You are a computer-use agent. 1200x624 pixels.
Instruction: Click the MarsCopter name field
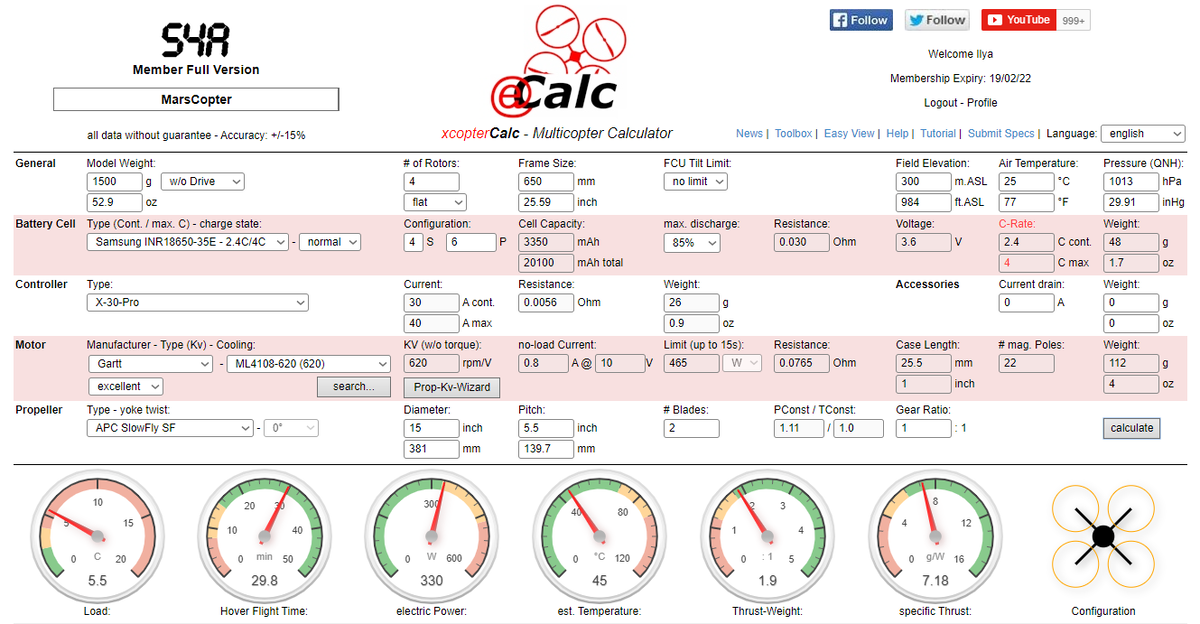point(196,100)
